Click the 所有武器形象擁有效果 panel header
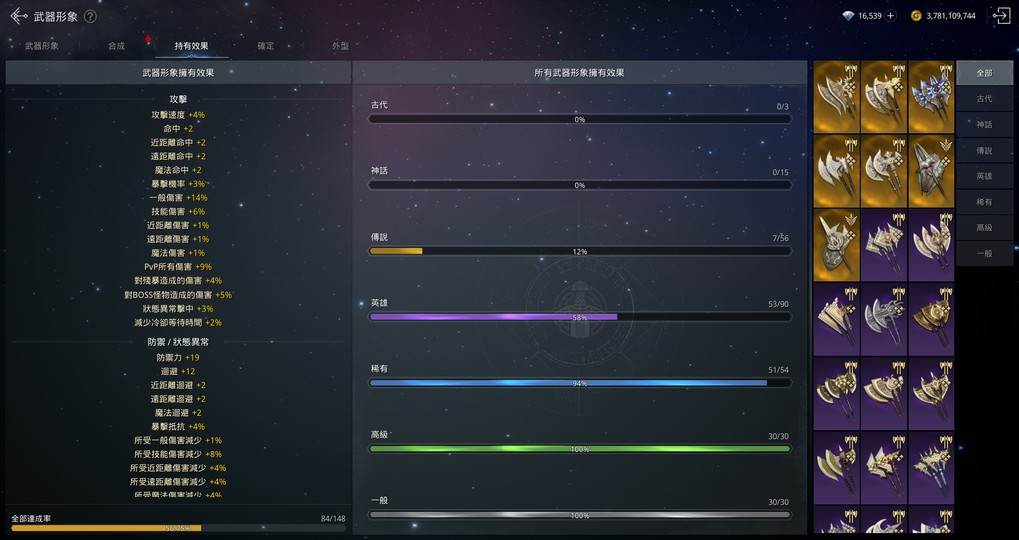The height and width of the screenshot is (540, 1019). click(579, 73)
